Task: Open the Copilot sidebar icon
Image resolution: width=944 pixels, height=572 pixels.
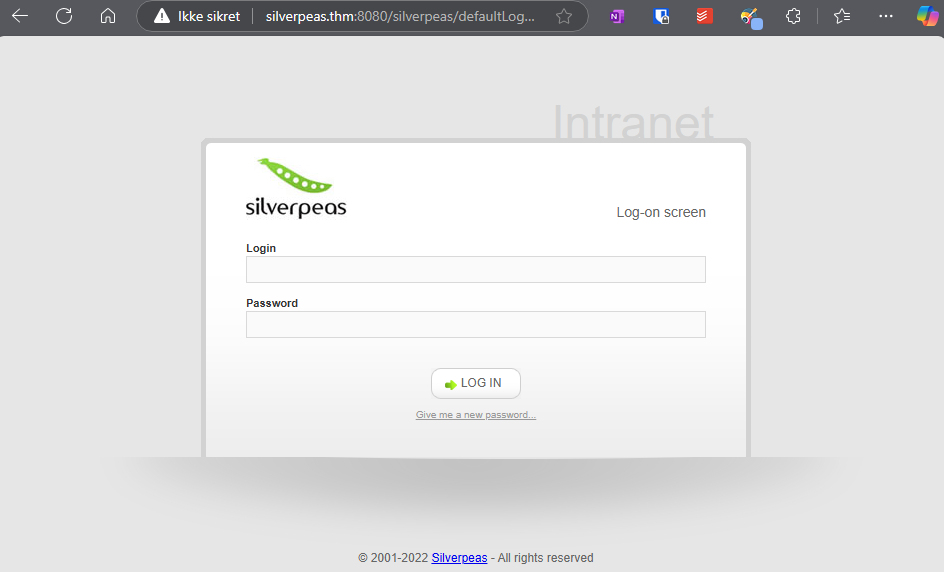Action: pos(927,16)
